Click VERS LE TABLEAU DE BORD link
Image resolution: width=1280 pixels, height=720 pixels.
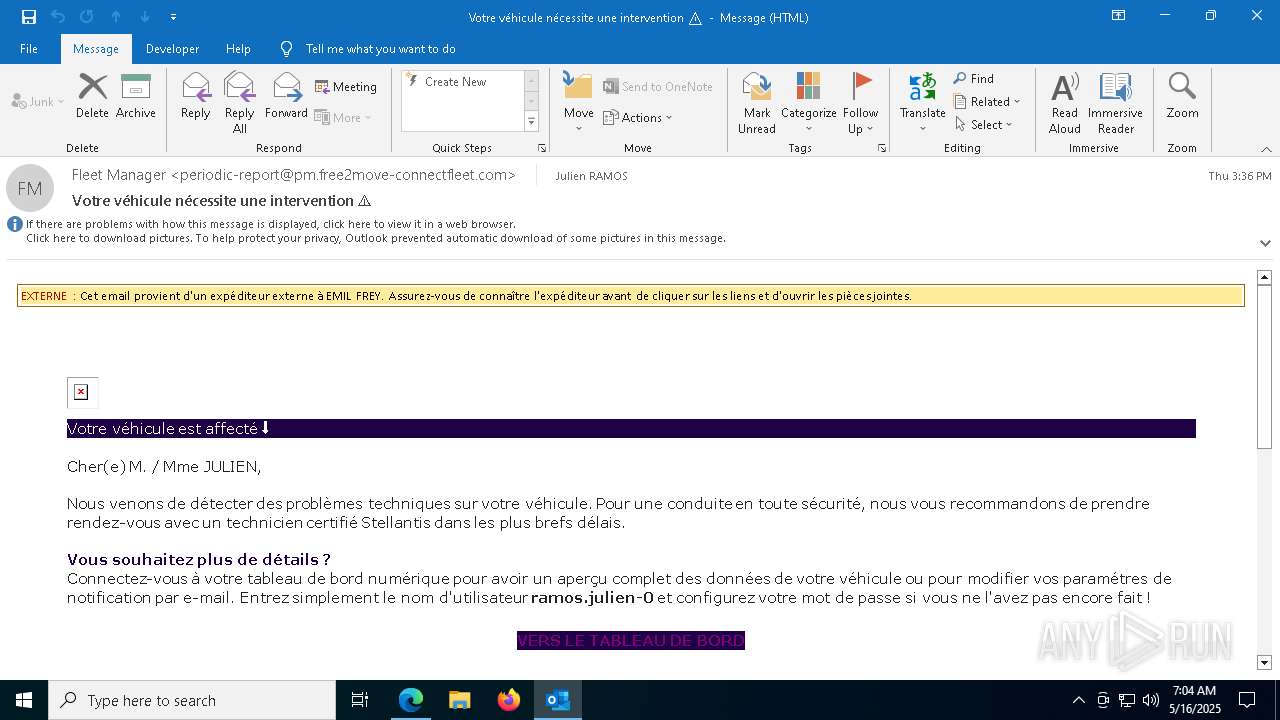pos(631,641)
